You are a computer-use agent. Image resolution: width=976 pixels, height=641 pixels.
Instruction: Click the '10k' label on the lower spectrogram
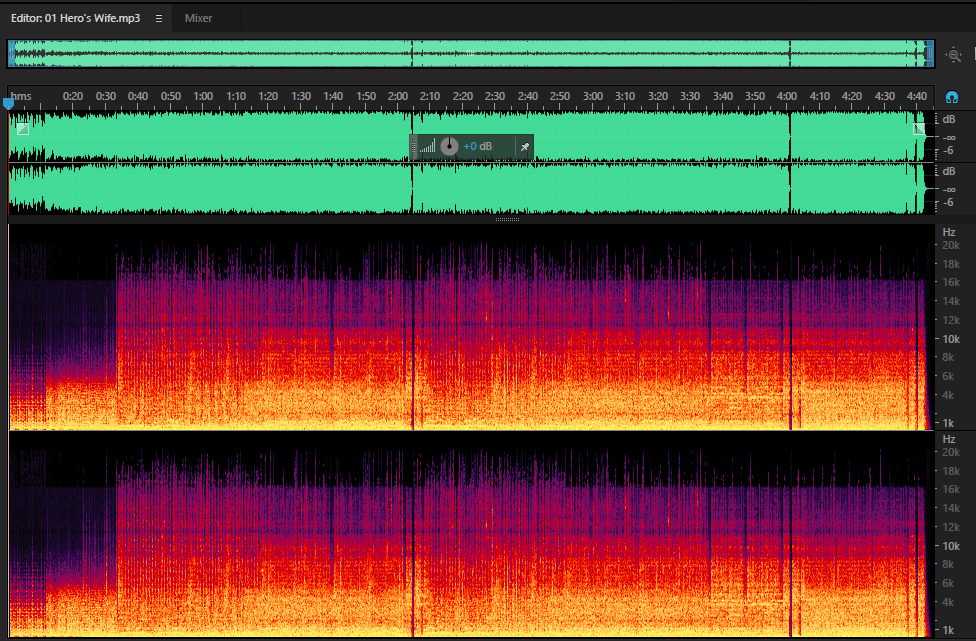pos(951,546)
